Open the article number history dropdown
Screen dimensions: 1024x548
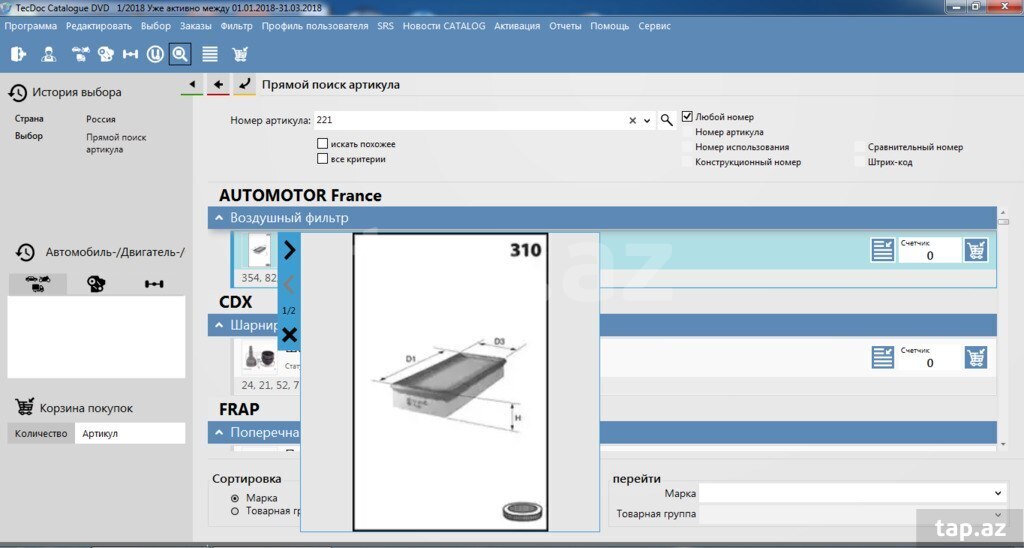647,121
